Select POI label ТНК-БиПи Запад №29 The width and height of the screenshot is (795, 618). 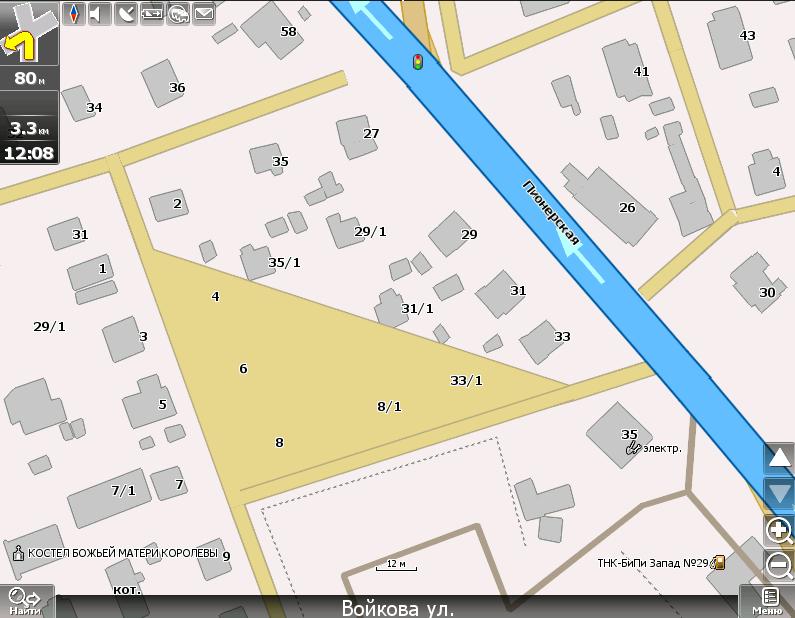(x=653, y=563)
